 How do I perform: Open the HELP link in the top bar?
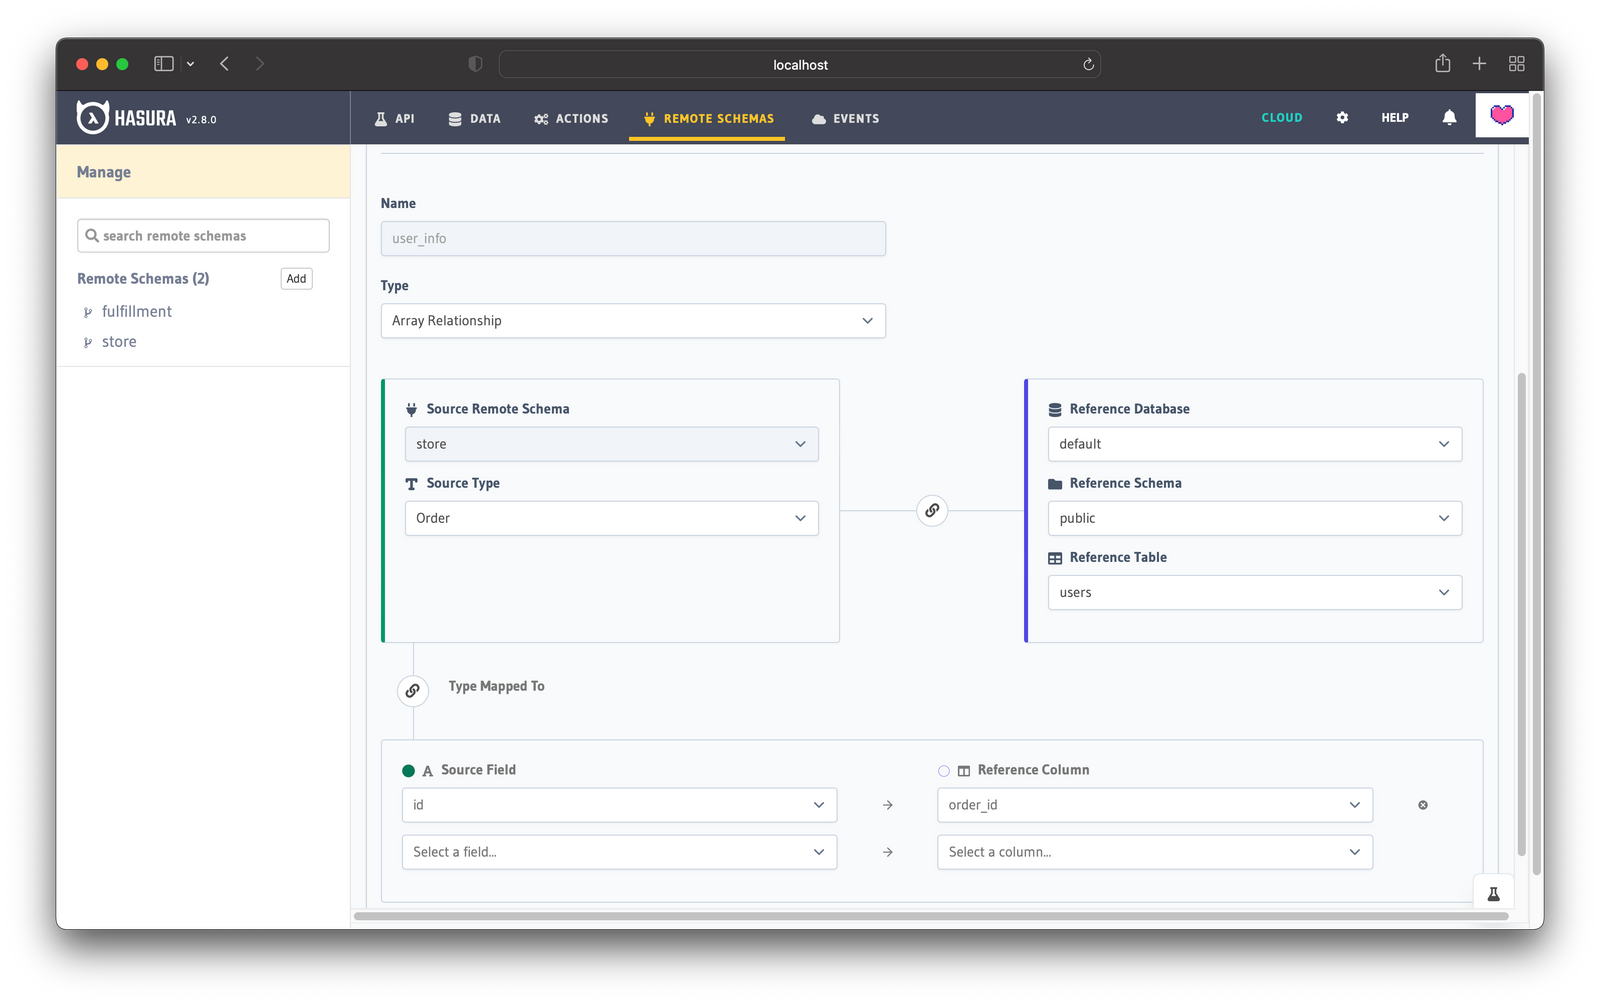pos(1394,117)
